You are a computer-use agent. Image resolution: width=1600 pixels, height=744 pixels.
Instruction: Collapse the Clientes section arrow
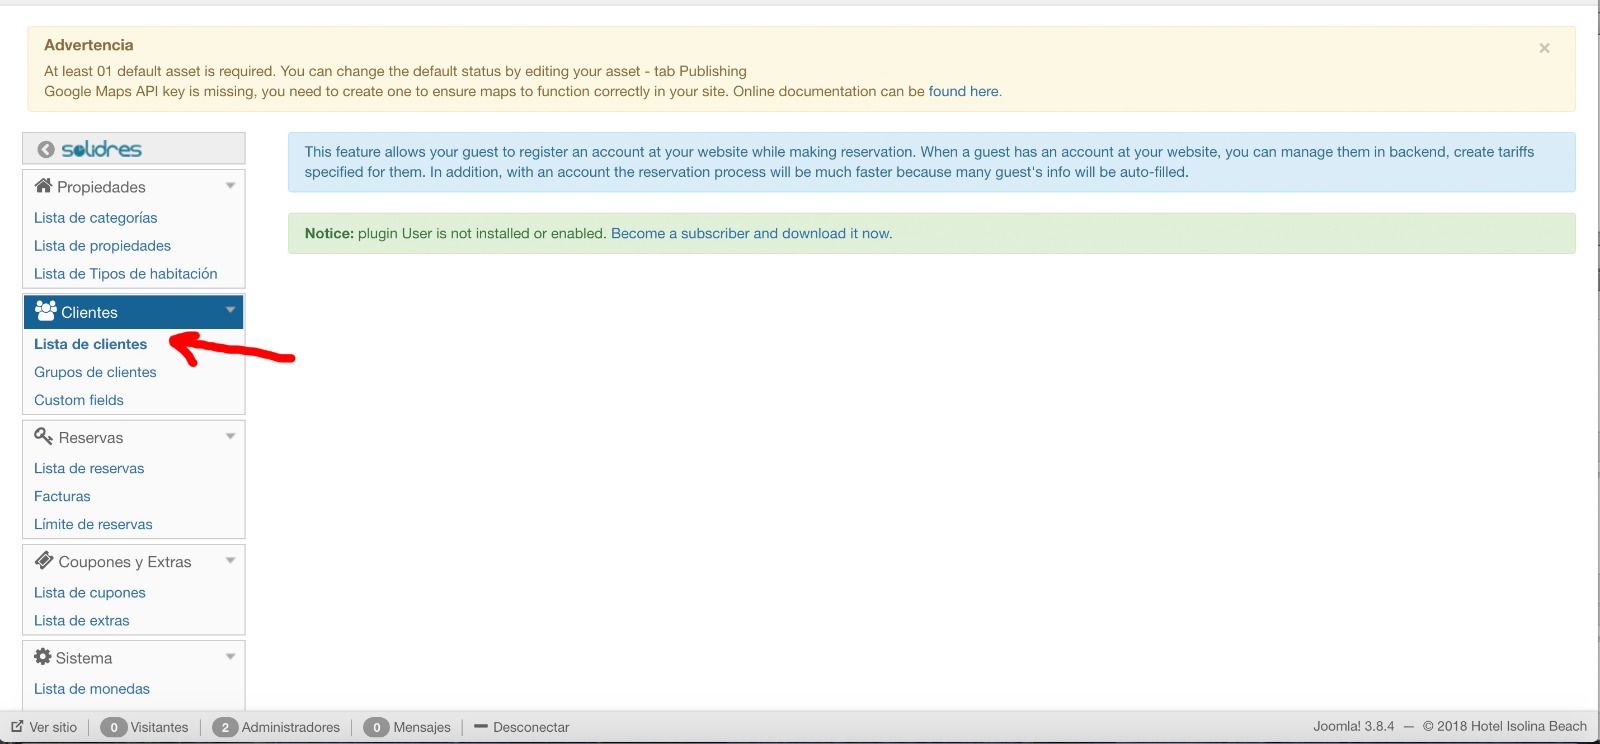point(230,311)
